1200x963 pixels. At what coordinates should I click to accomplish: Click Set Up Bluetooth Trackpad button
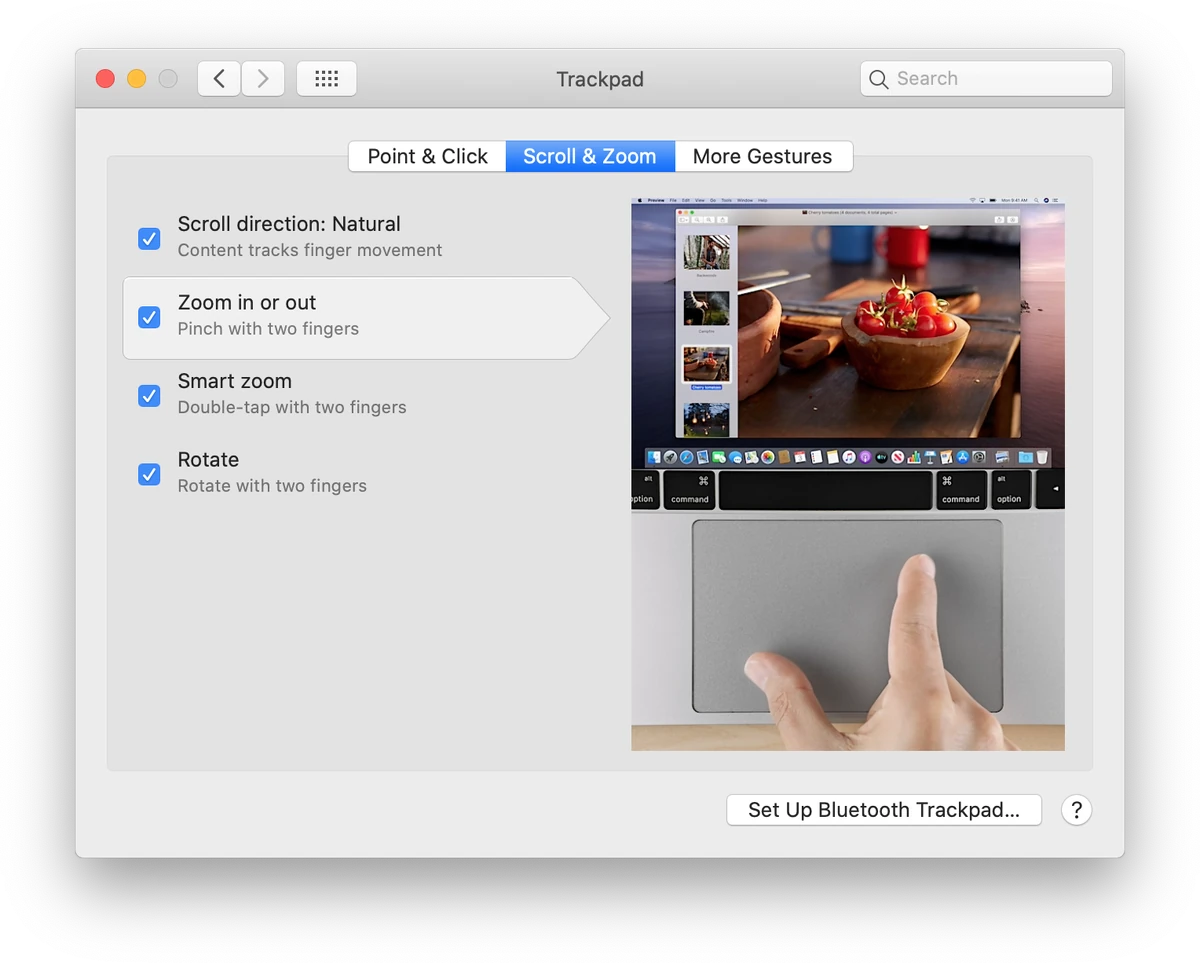(x=883, y=810)
